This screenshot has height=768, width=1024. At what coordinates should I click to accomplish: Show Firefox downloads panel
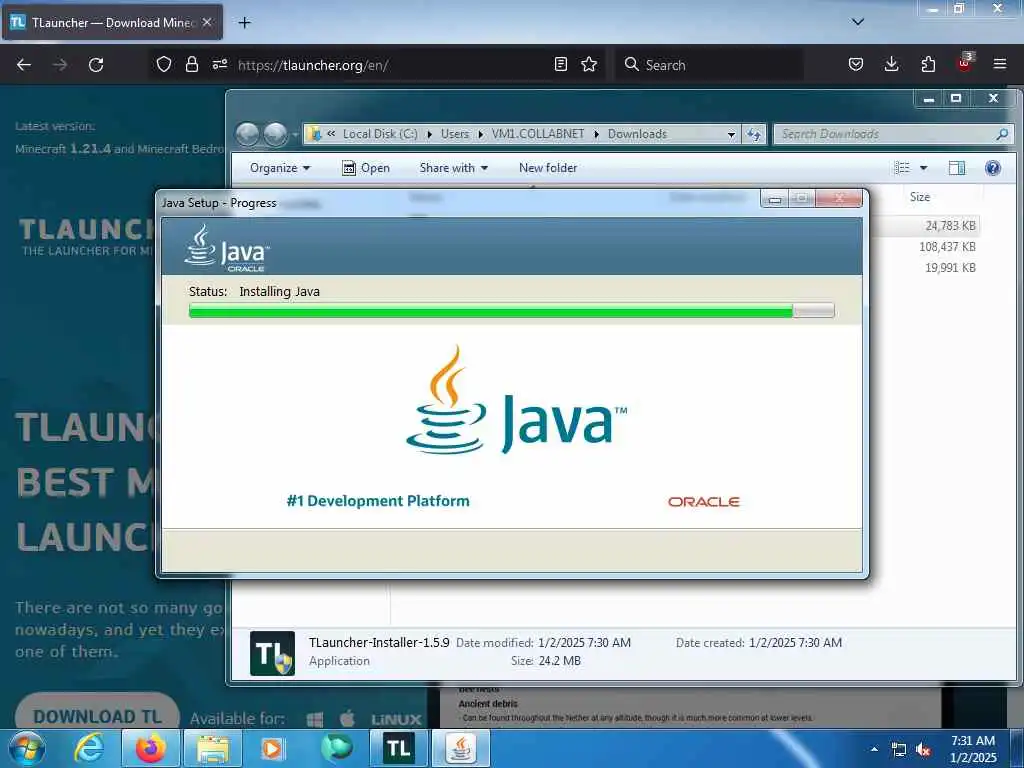891,64
